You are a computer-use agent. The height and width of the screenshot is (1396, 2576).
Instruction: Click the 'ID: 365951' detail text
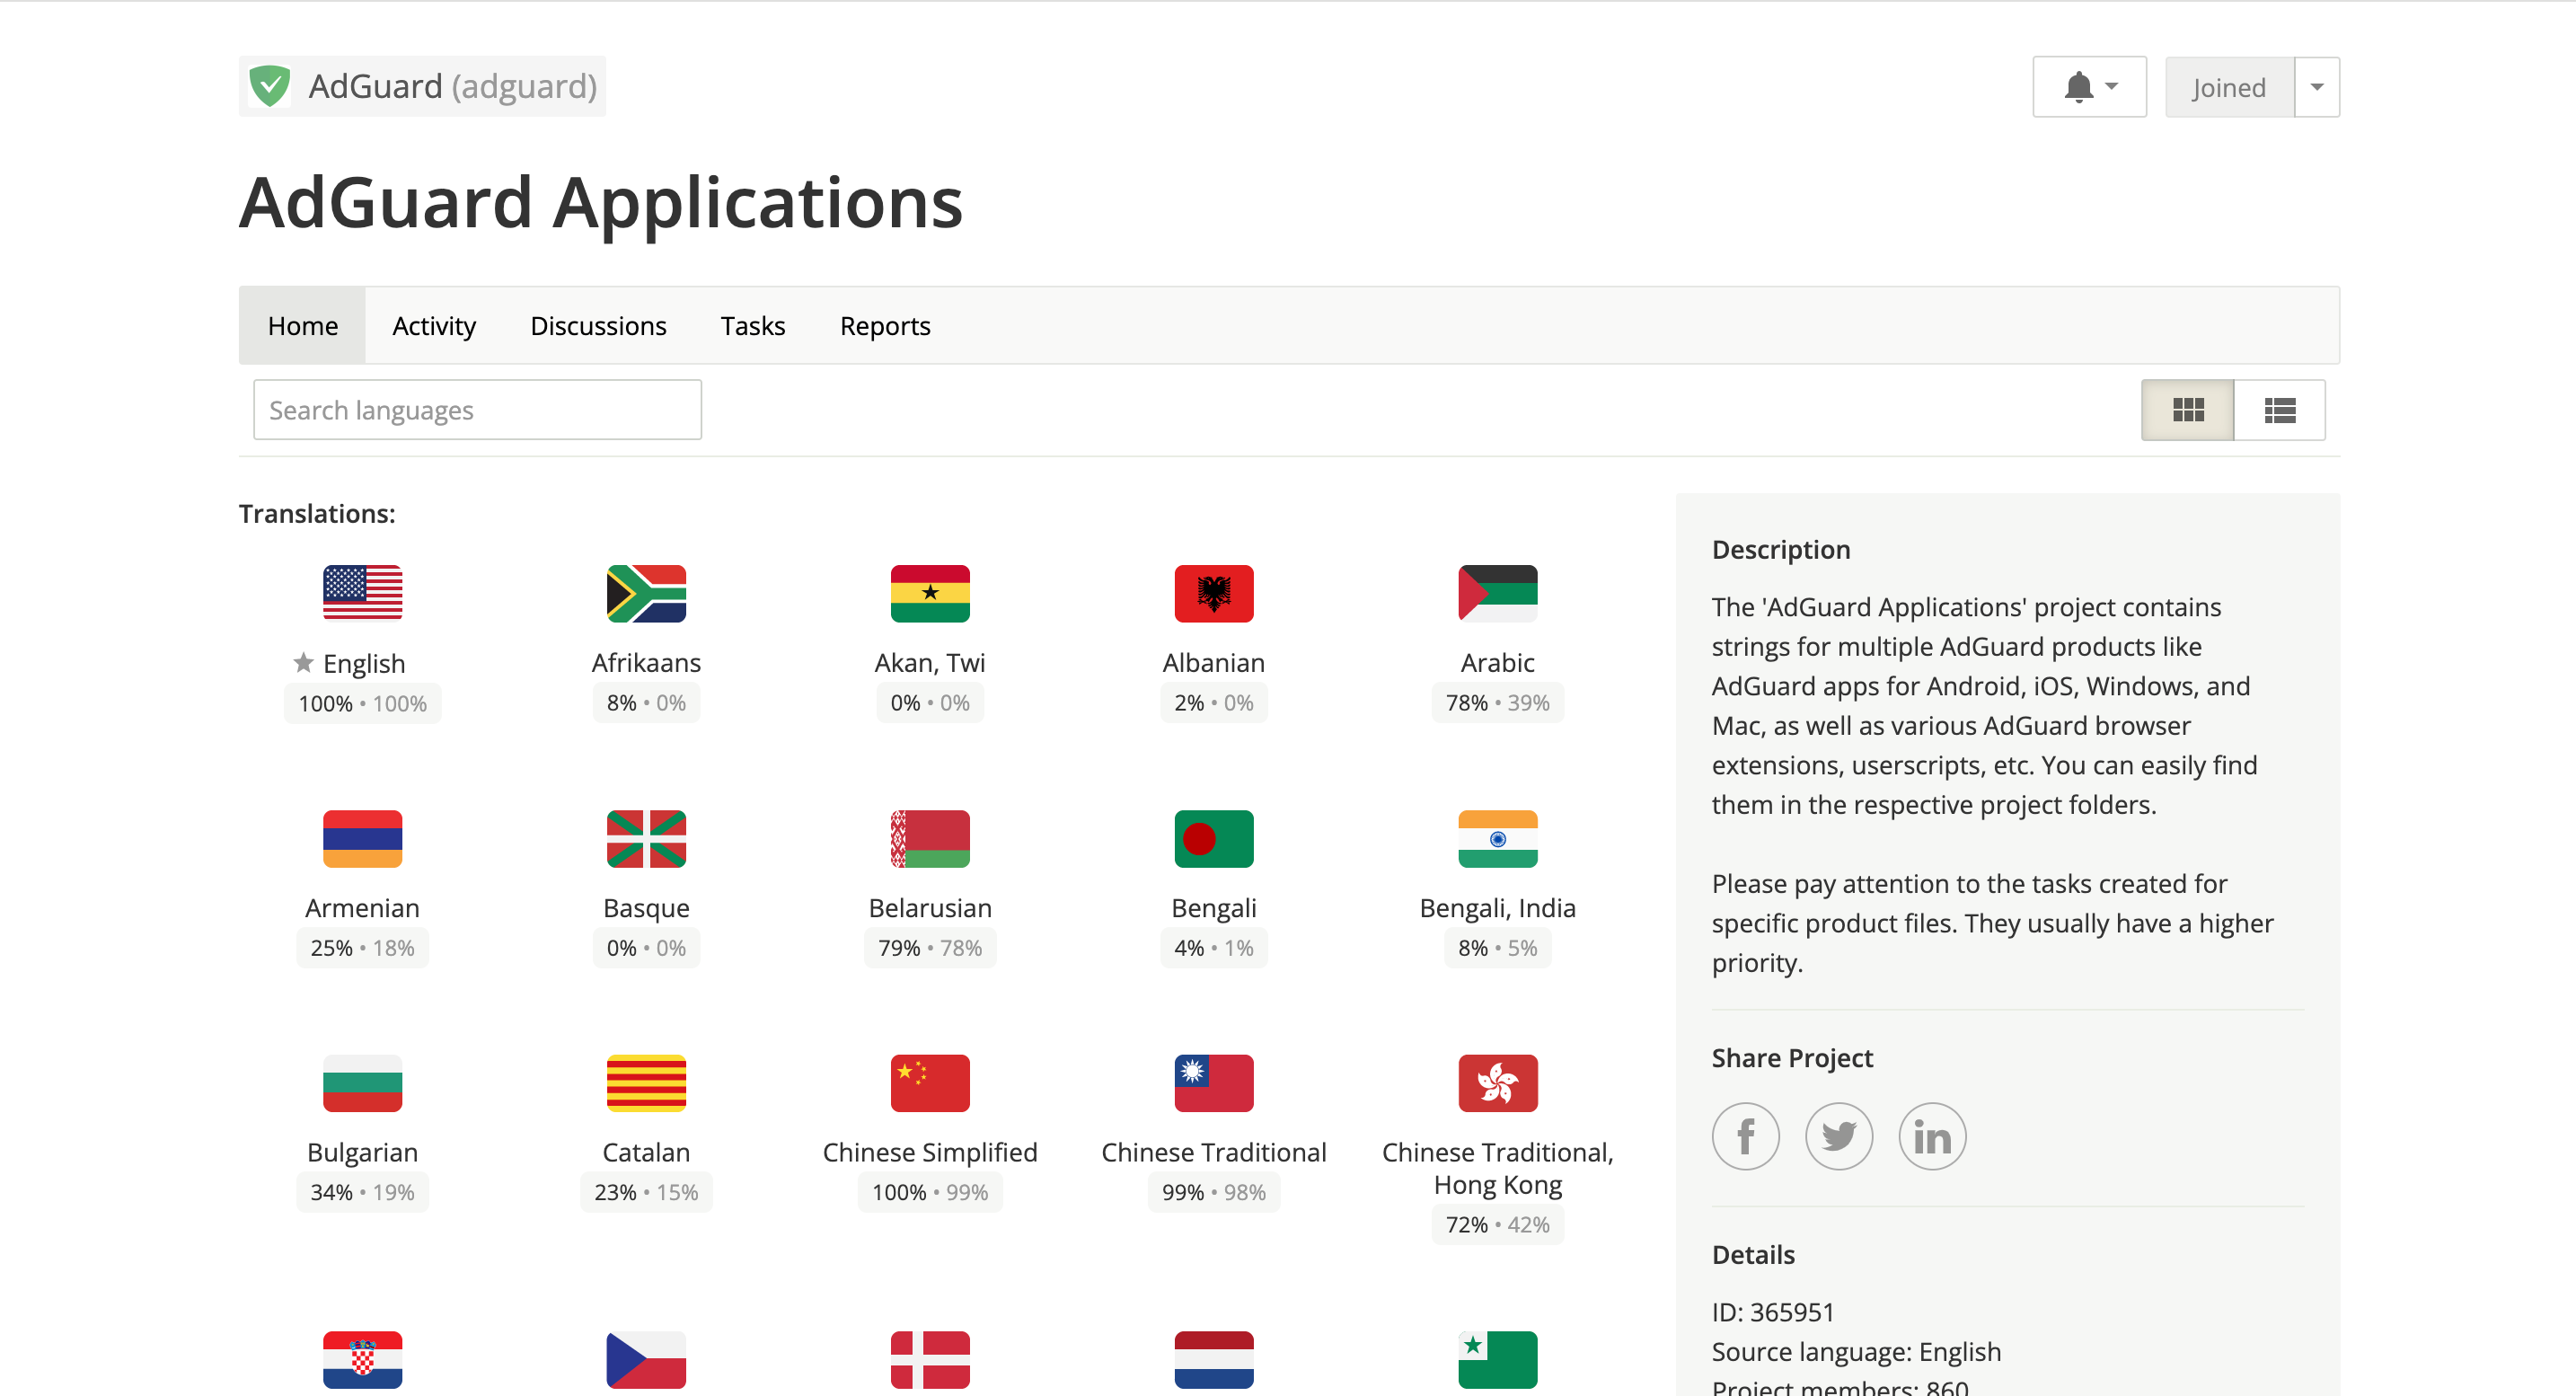click(1773, 1312)
